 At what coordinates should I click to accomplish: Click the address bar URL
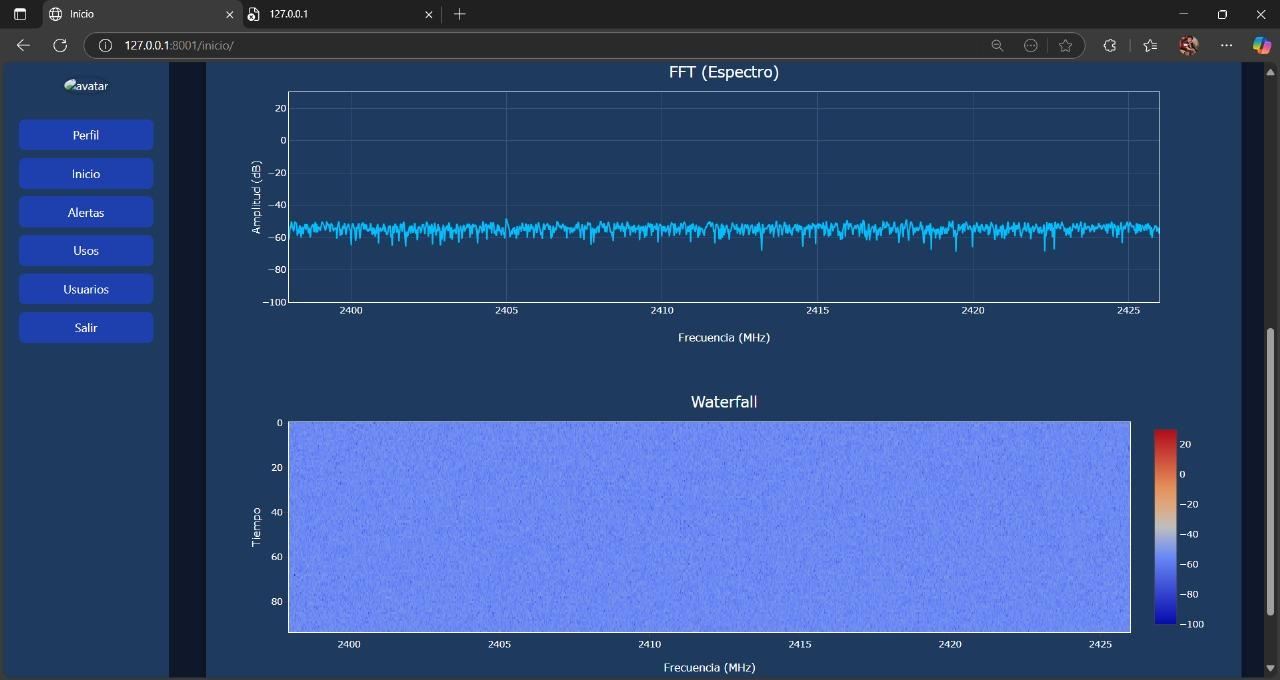tap(179, 45)
